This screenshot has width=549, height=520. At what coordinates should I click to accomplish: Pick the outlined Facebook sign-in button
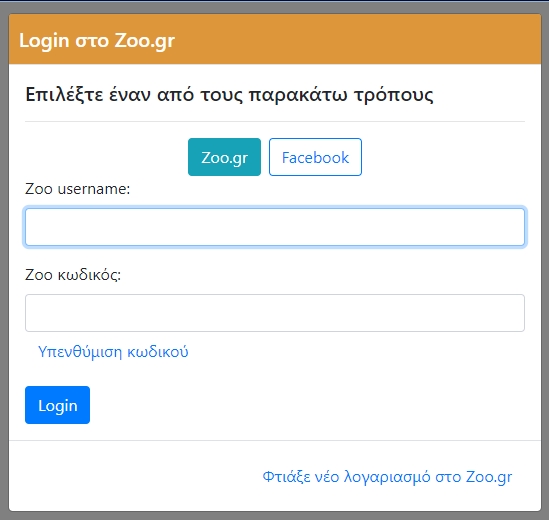(315, 157)
